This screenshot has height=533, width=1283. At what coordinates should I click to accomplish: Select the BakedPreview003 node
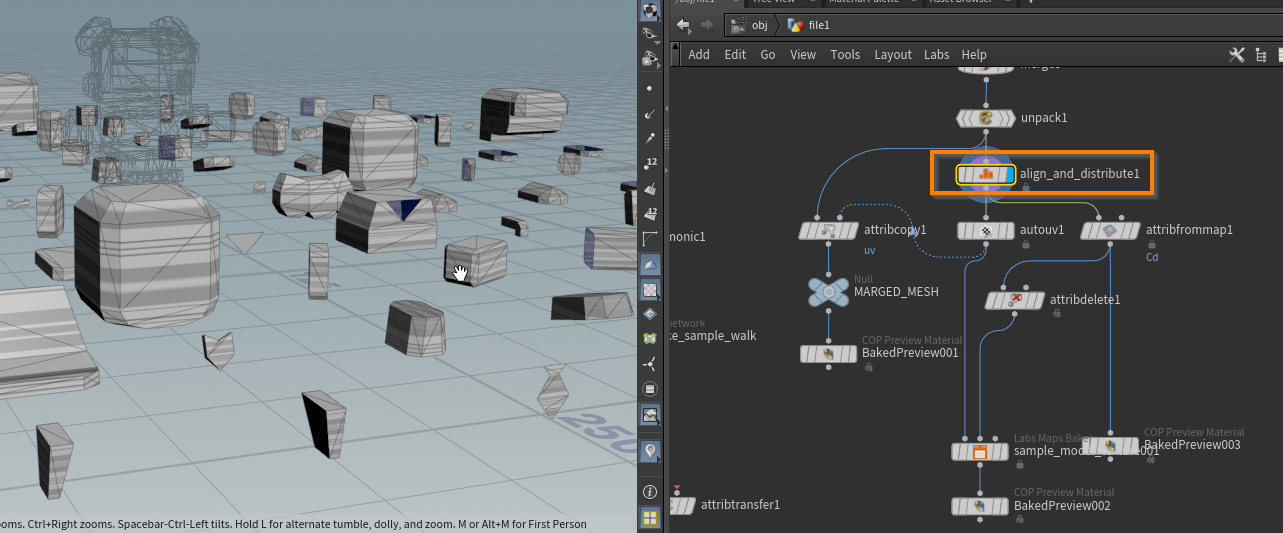1110,445
